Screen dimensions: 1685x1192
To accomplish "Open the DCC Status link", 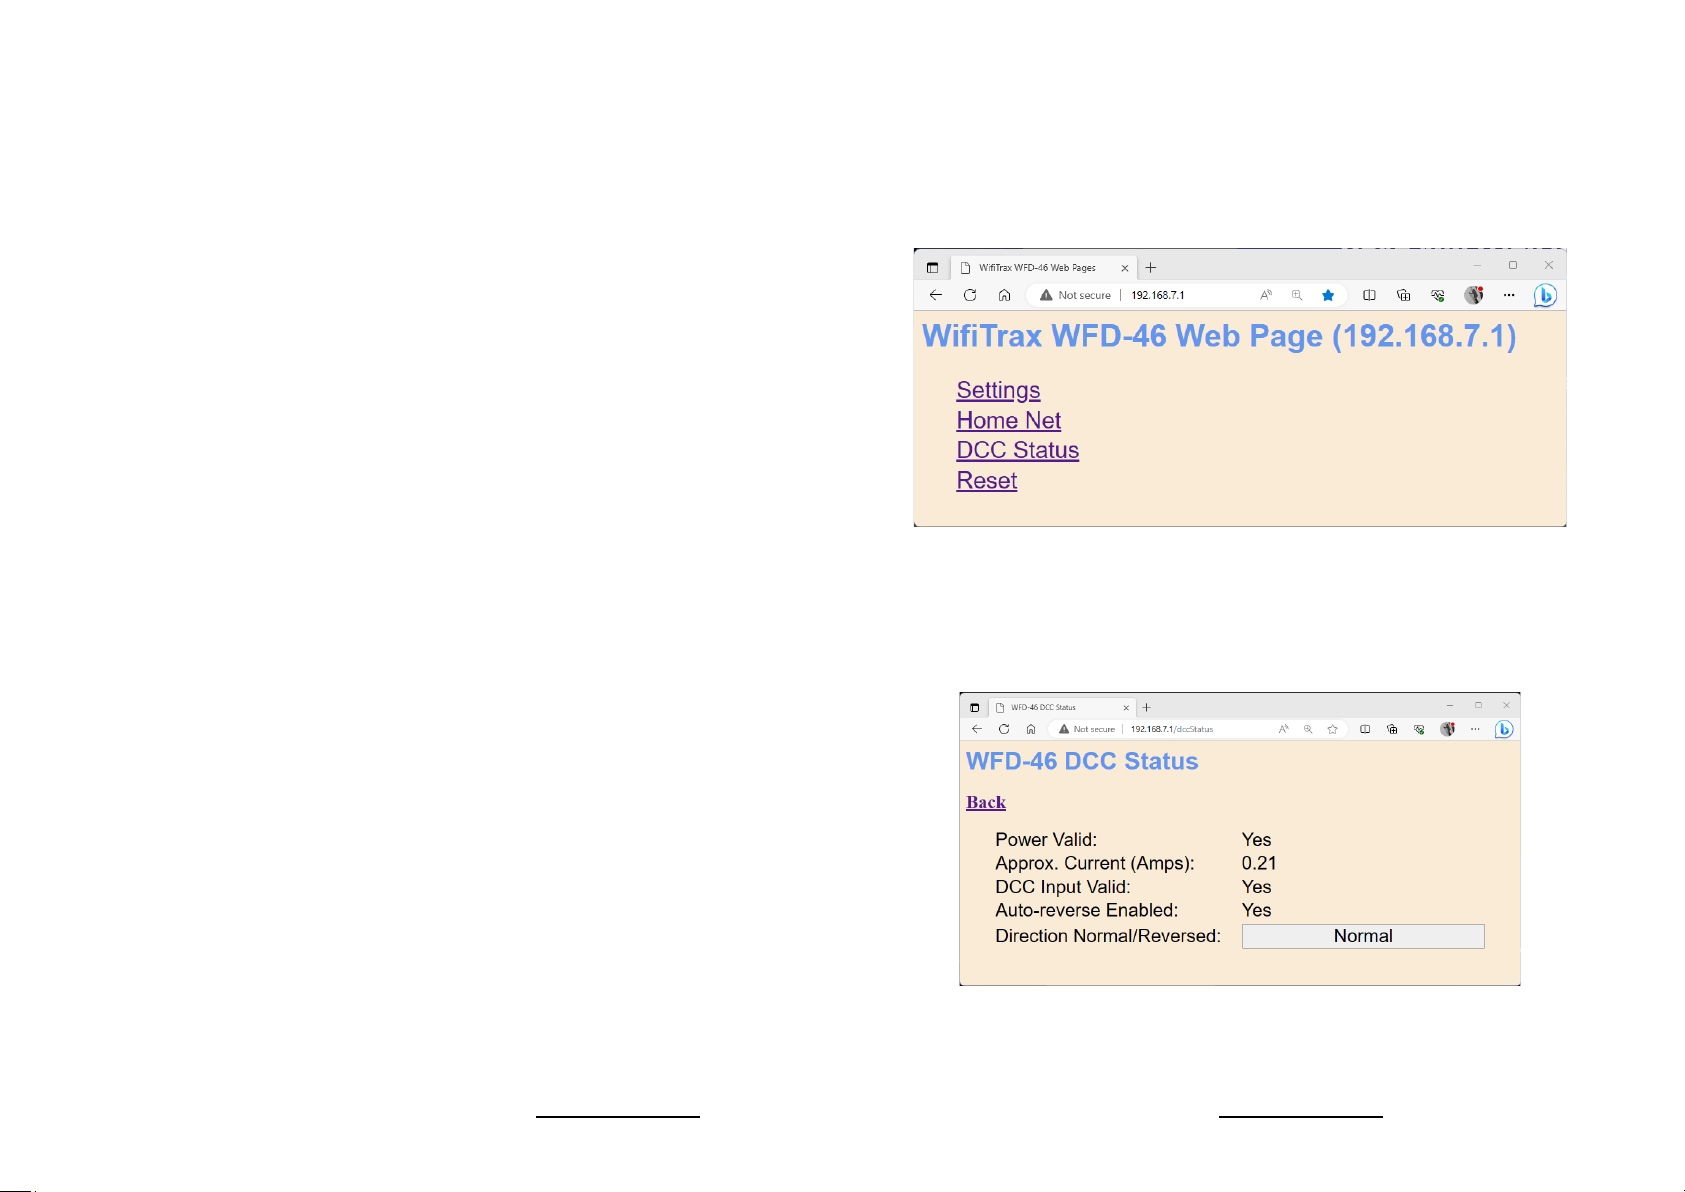I will [1017, 450].
